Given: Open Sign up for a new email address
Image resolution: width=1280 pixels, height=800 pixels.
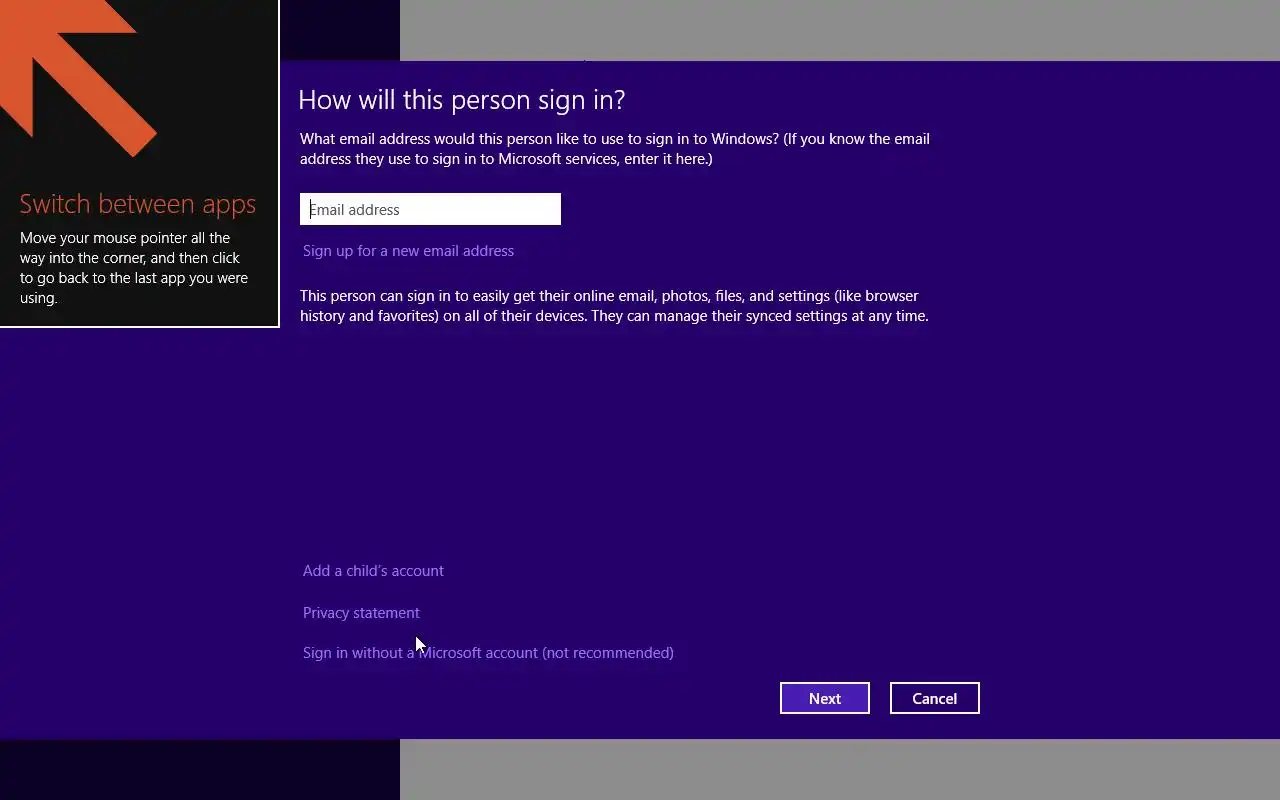Looking at the screenshot, I should [408, 251].
